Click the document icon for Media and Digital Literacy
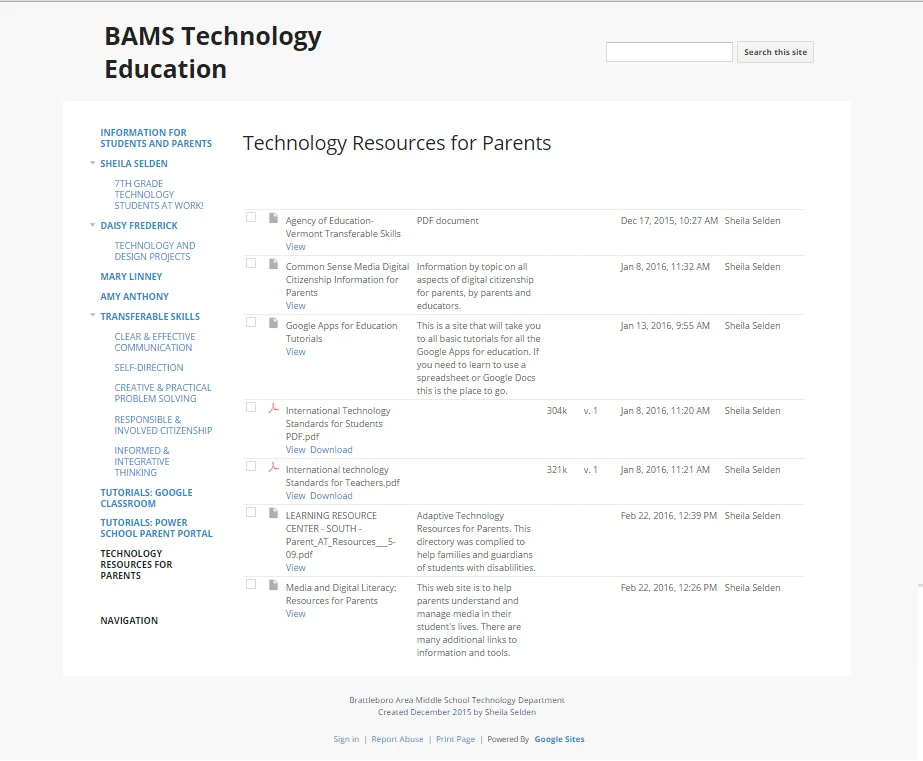 [272, 584]
